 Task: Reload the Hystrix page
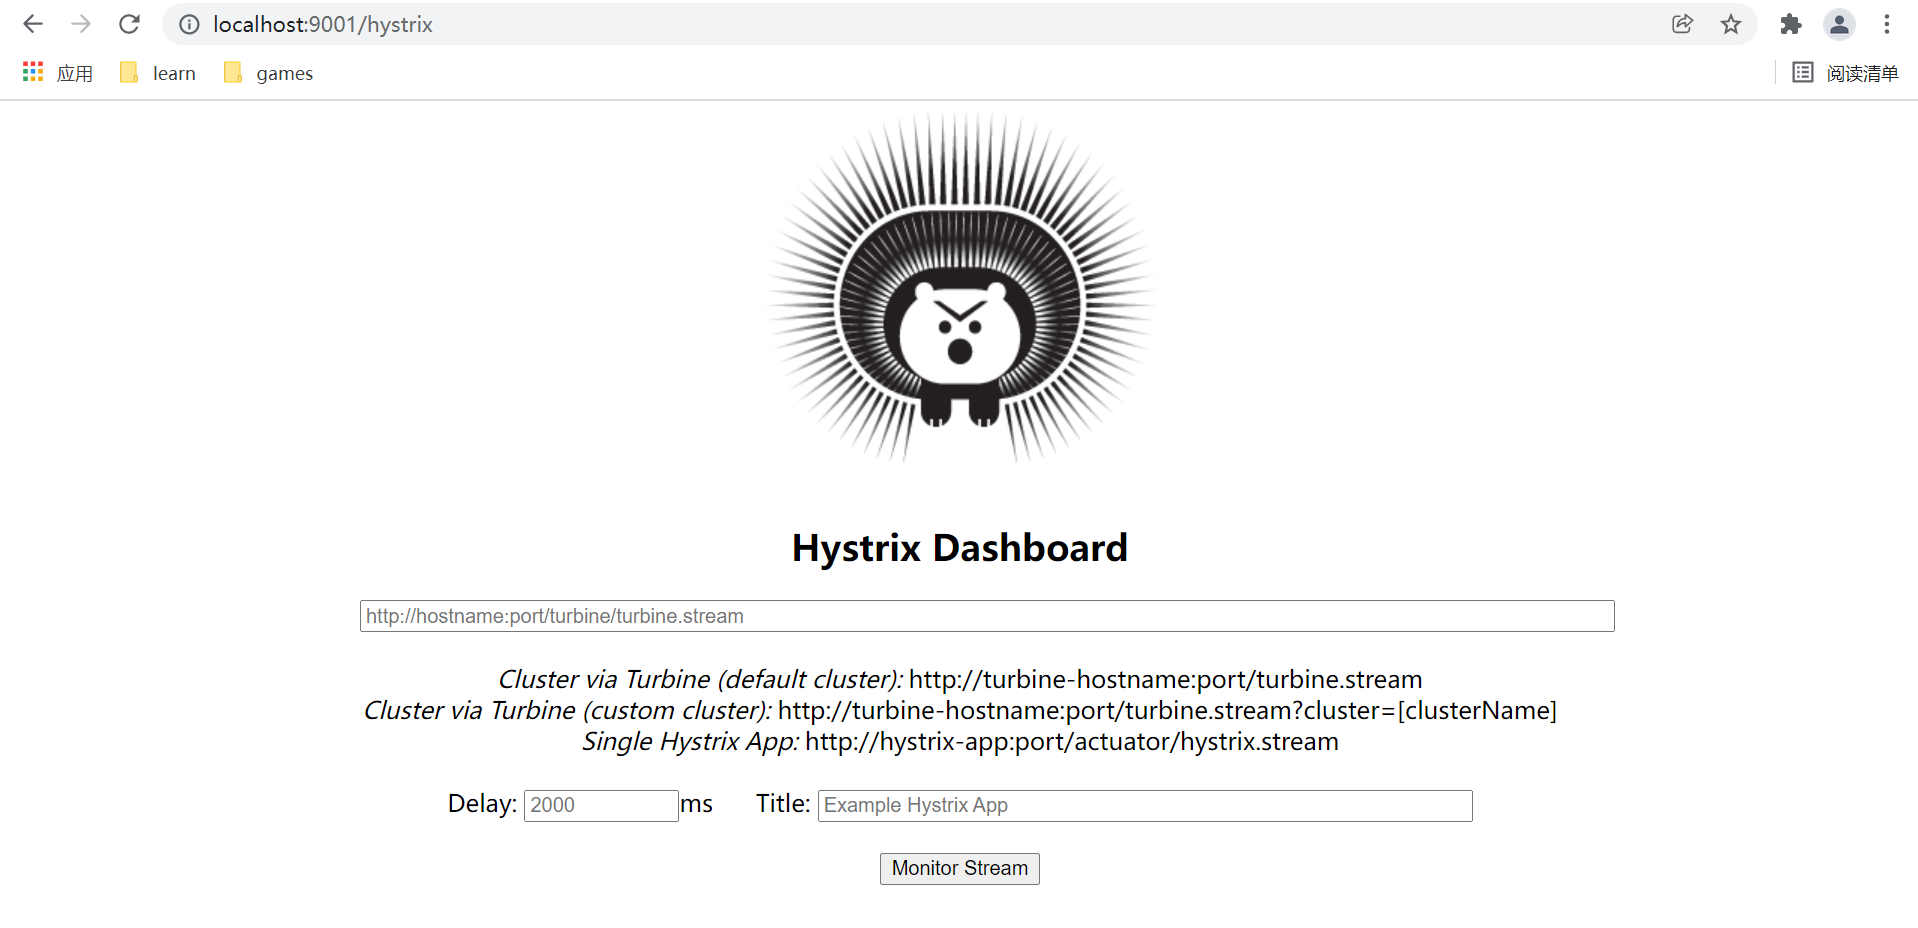[x=129, y=24]
